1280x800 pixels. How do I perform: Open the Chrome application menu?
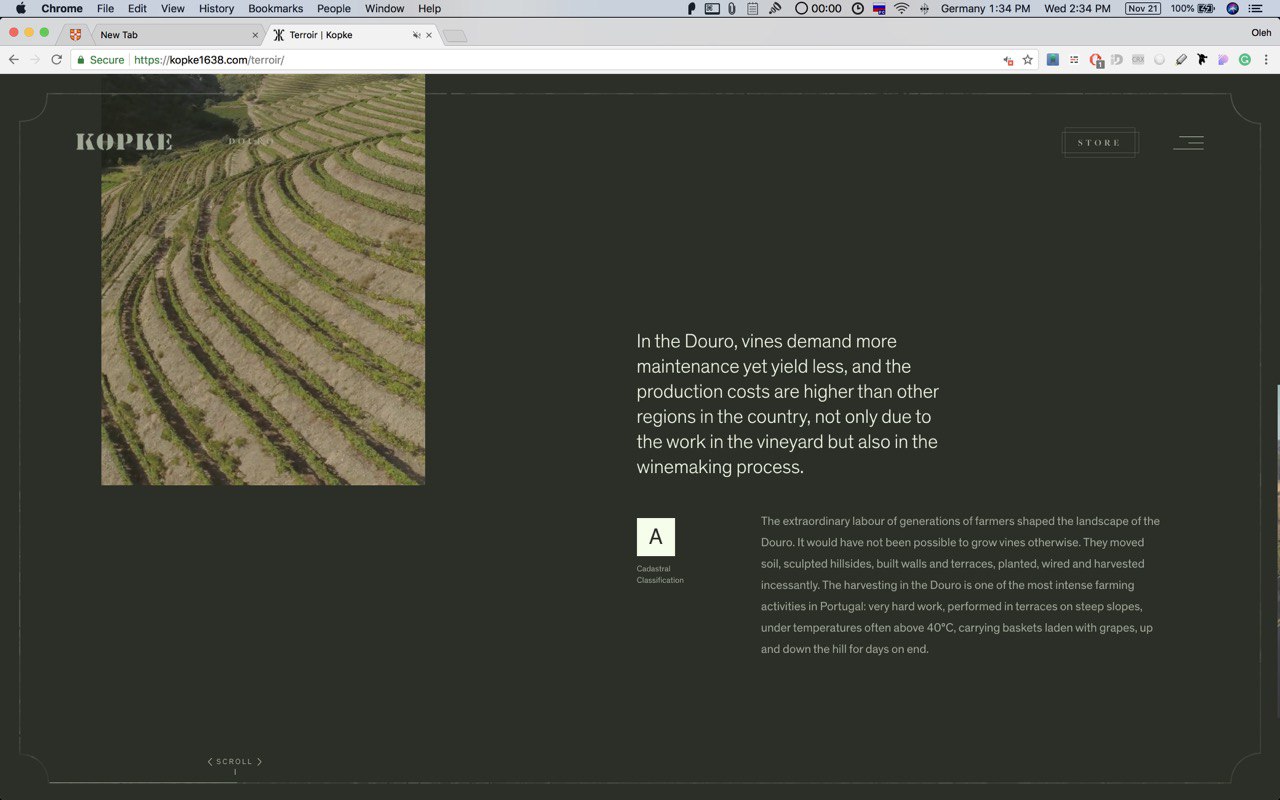click(62, 9)
